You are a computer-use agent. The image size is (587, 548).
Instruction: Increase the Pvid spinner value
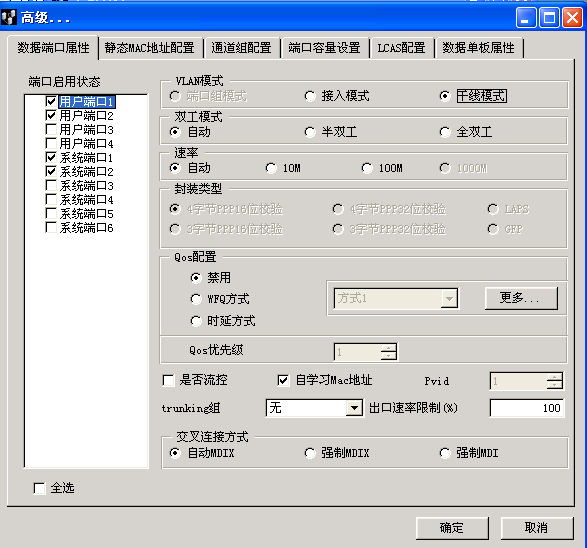click(x=554, y=377)
